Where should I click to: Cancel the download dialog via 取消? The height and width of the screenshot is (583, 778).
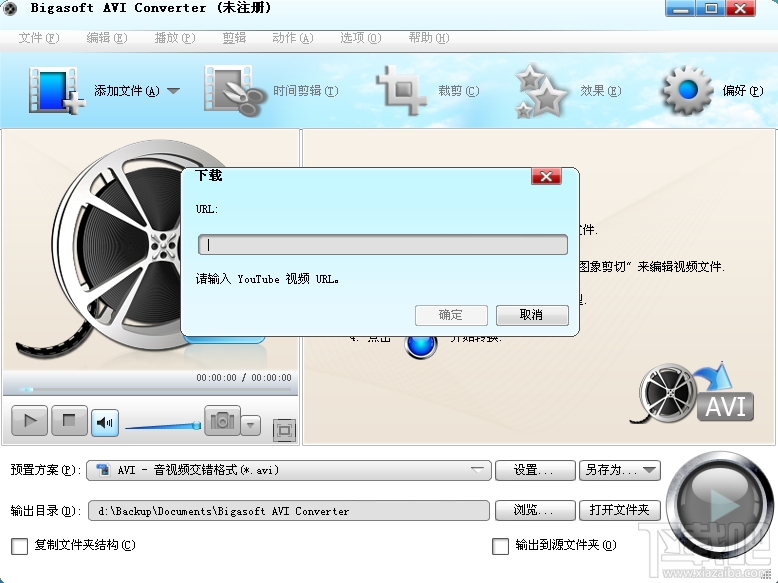coord(532,315)
